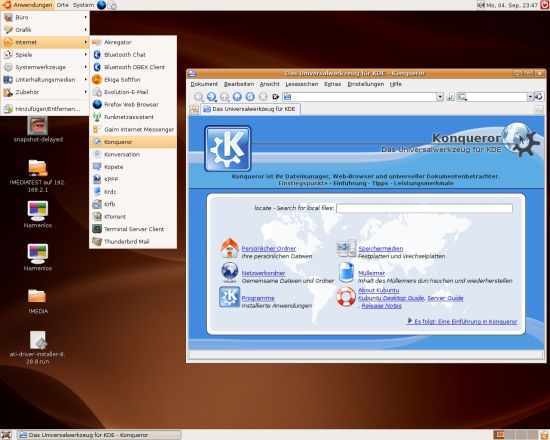Open the Extras menu
The image size is (550, 440).
click(333, 84)
